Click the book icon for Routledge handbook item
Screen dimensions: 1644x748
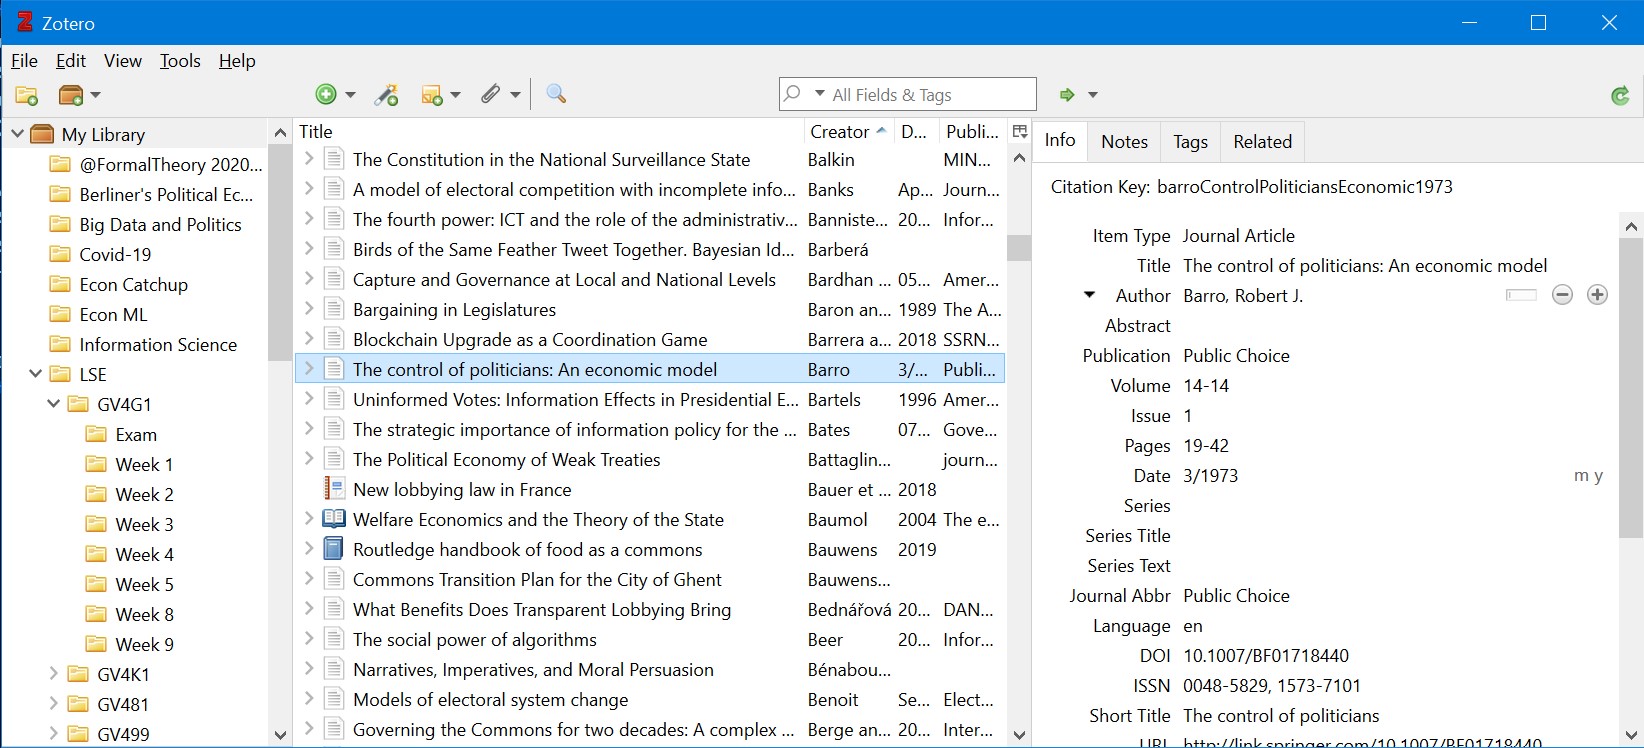click(x=334, y=549)
